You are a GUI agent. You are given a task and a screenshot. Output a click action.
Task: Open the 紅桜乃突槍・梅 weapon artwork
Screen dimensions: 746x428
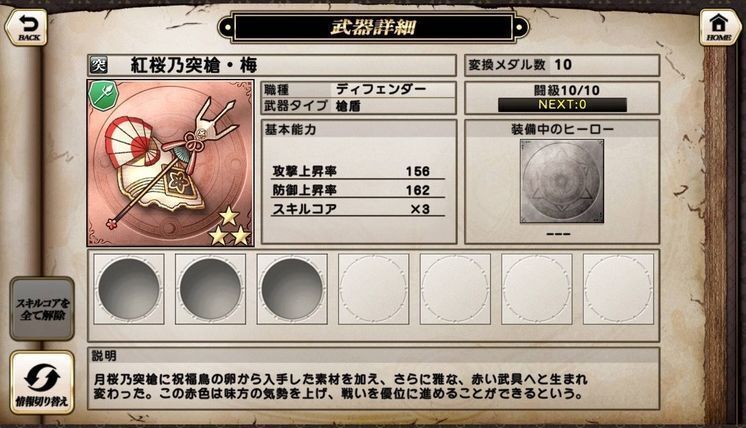coord(170,163)
